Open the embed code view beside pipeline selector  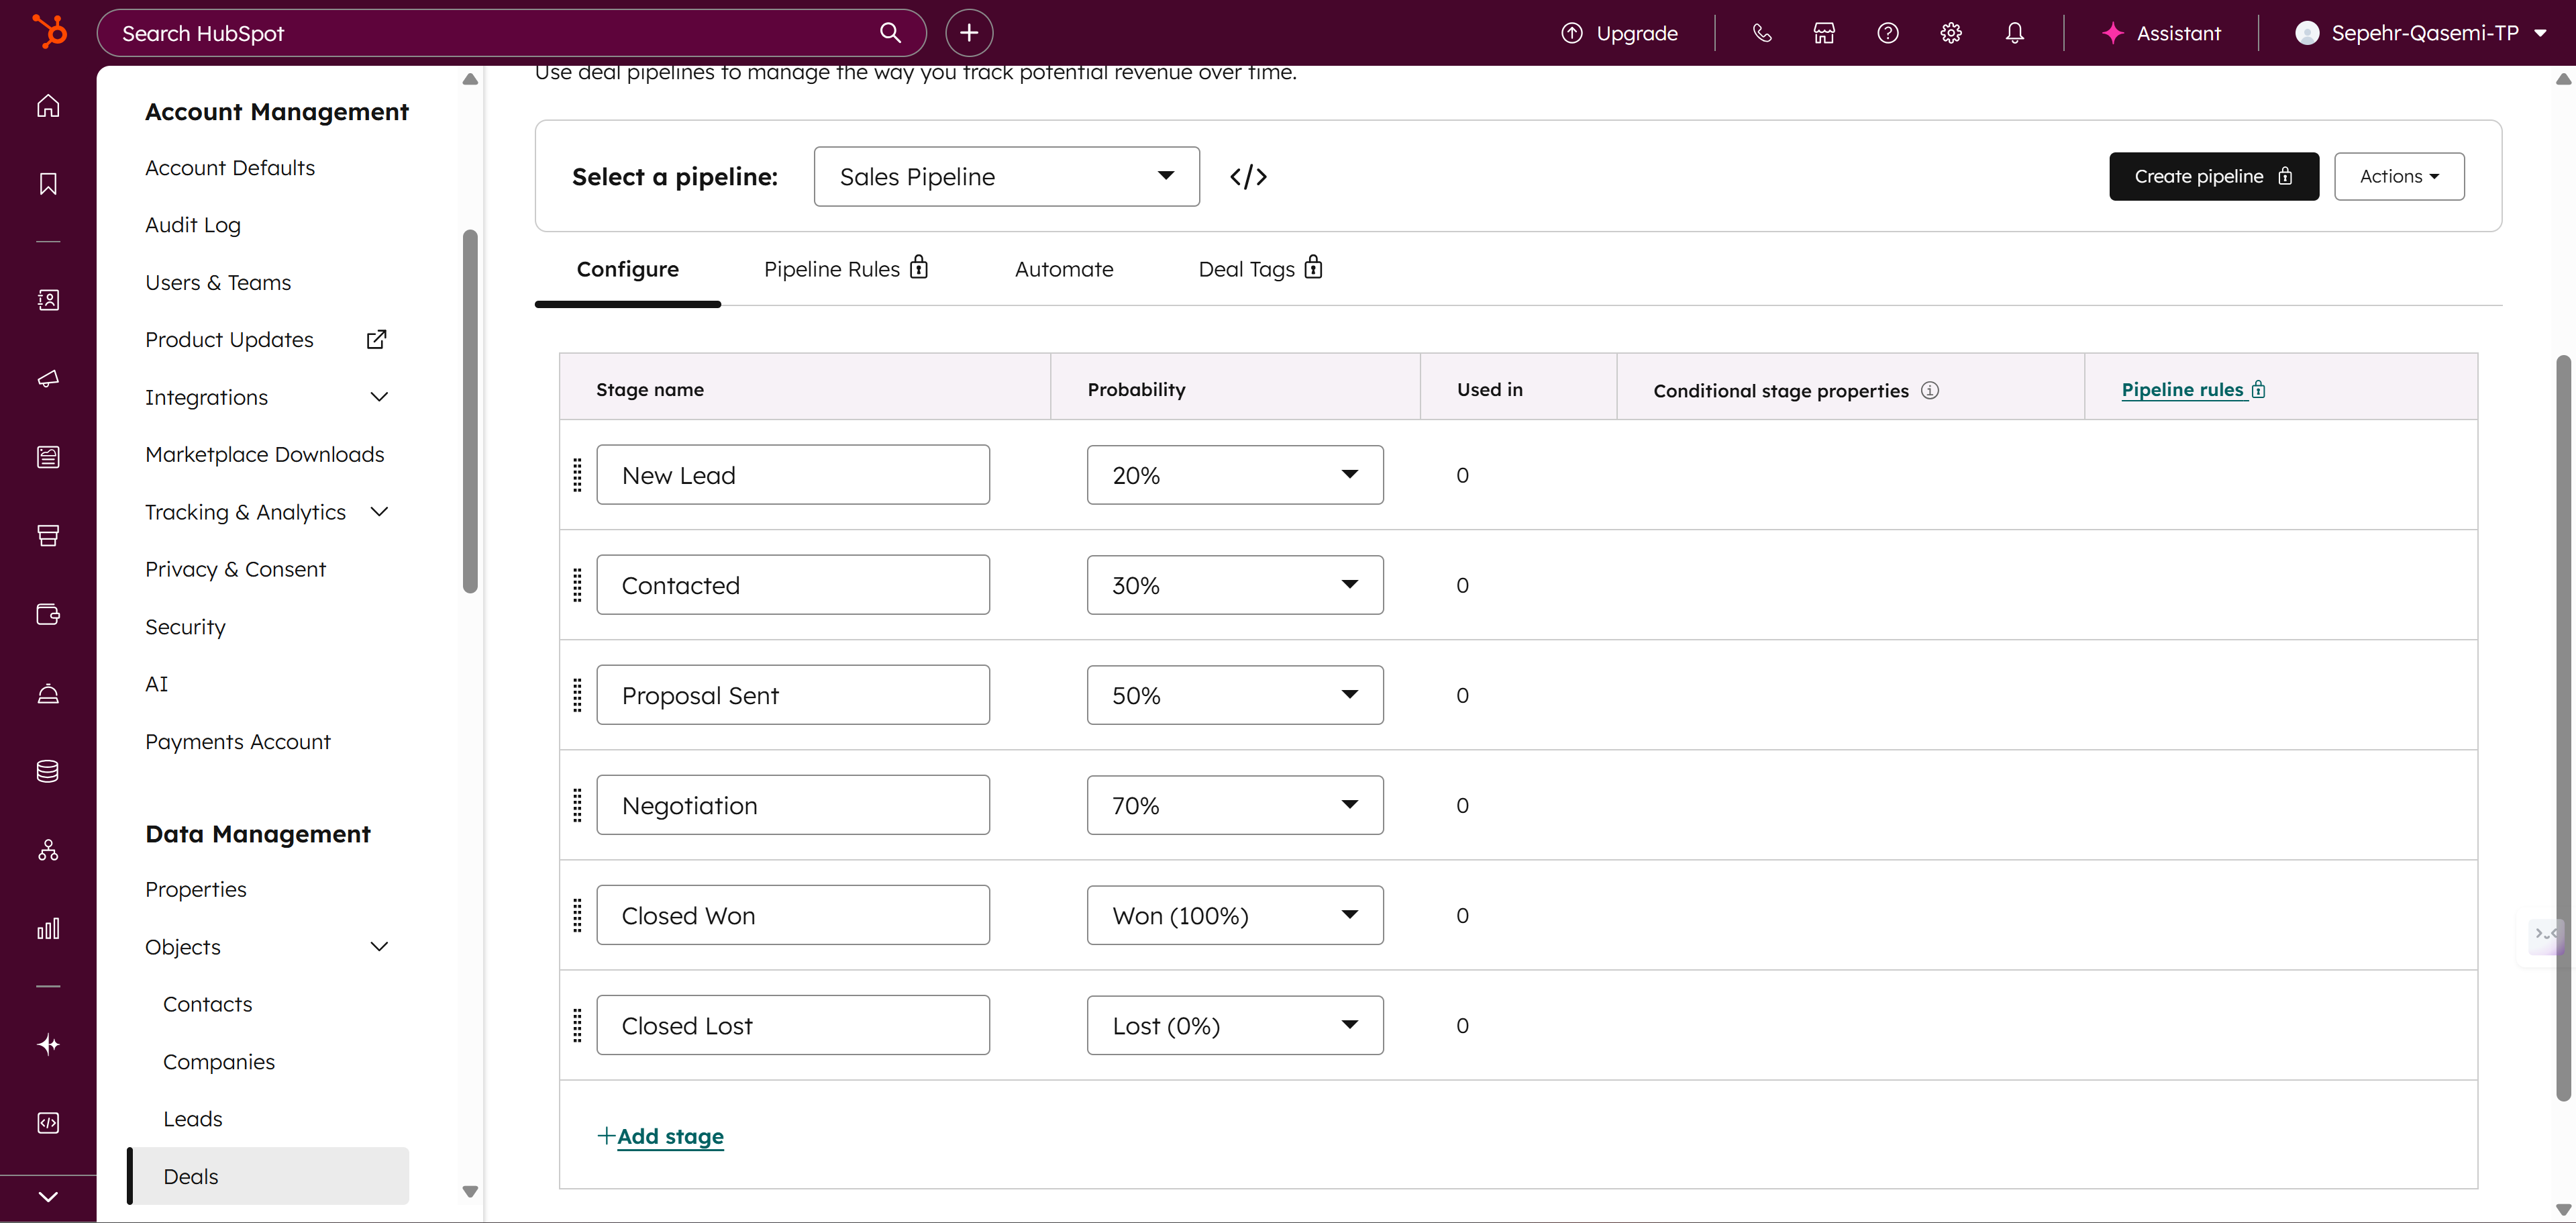1248,176
